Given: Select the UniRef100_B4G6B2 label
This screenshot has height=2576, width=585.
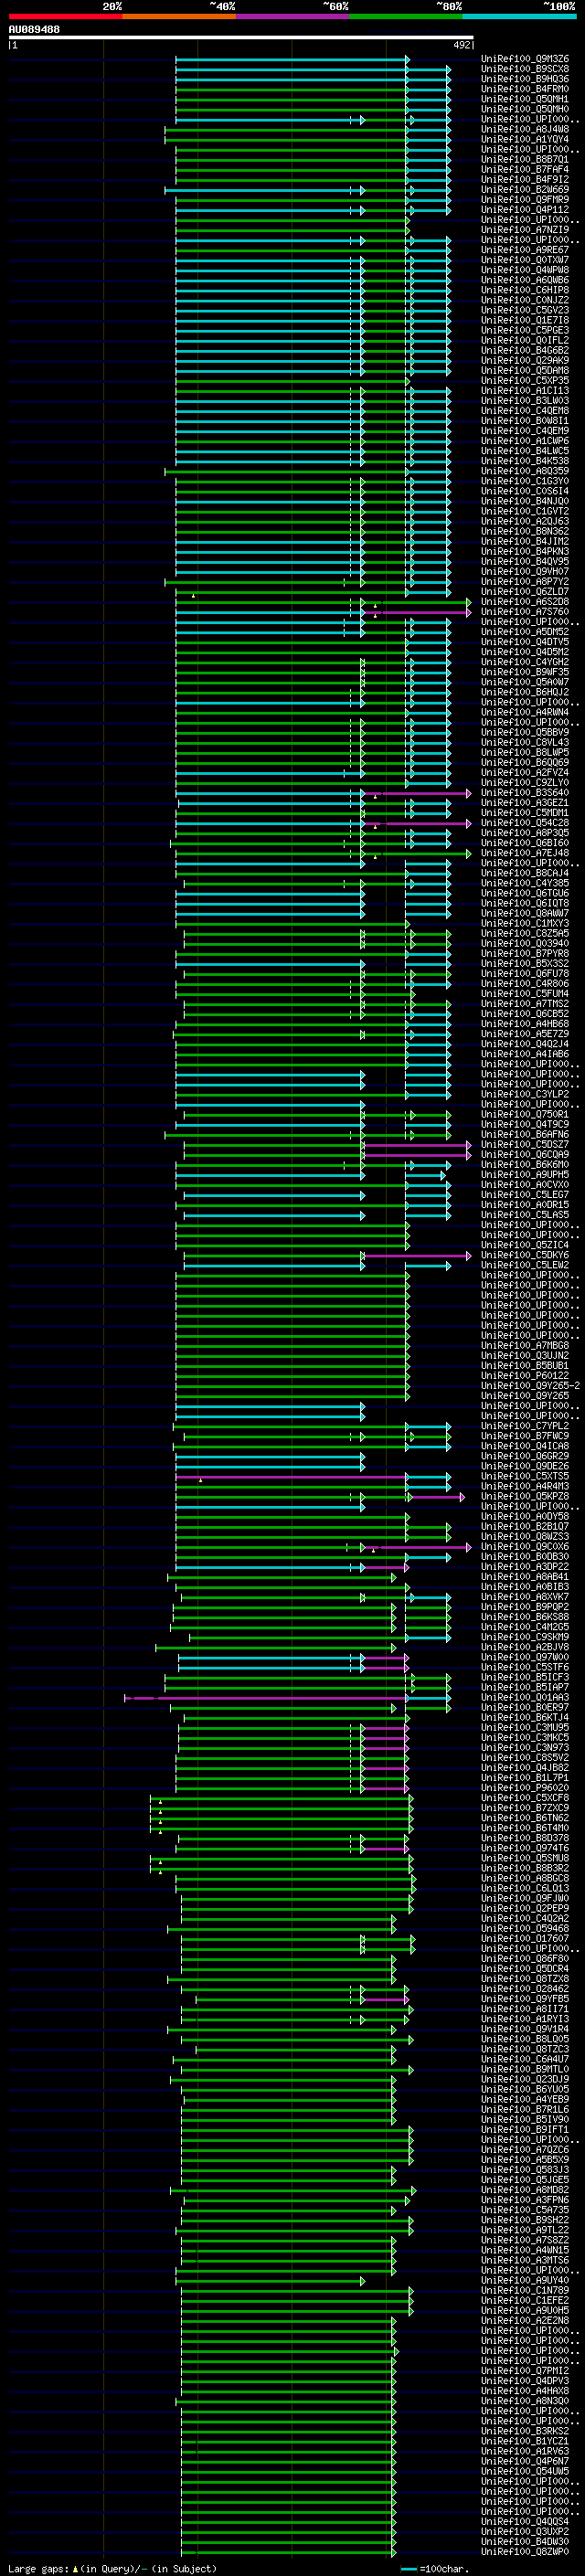Looking at the screenshot, I should pyautogui.click(x=525, y=350).
